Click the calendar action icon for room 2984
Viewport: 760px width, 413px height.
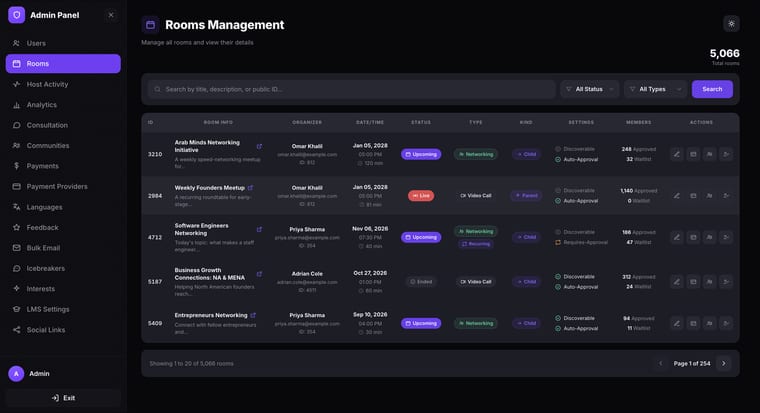693,196
